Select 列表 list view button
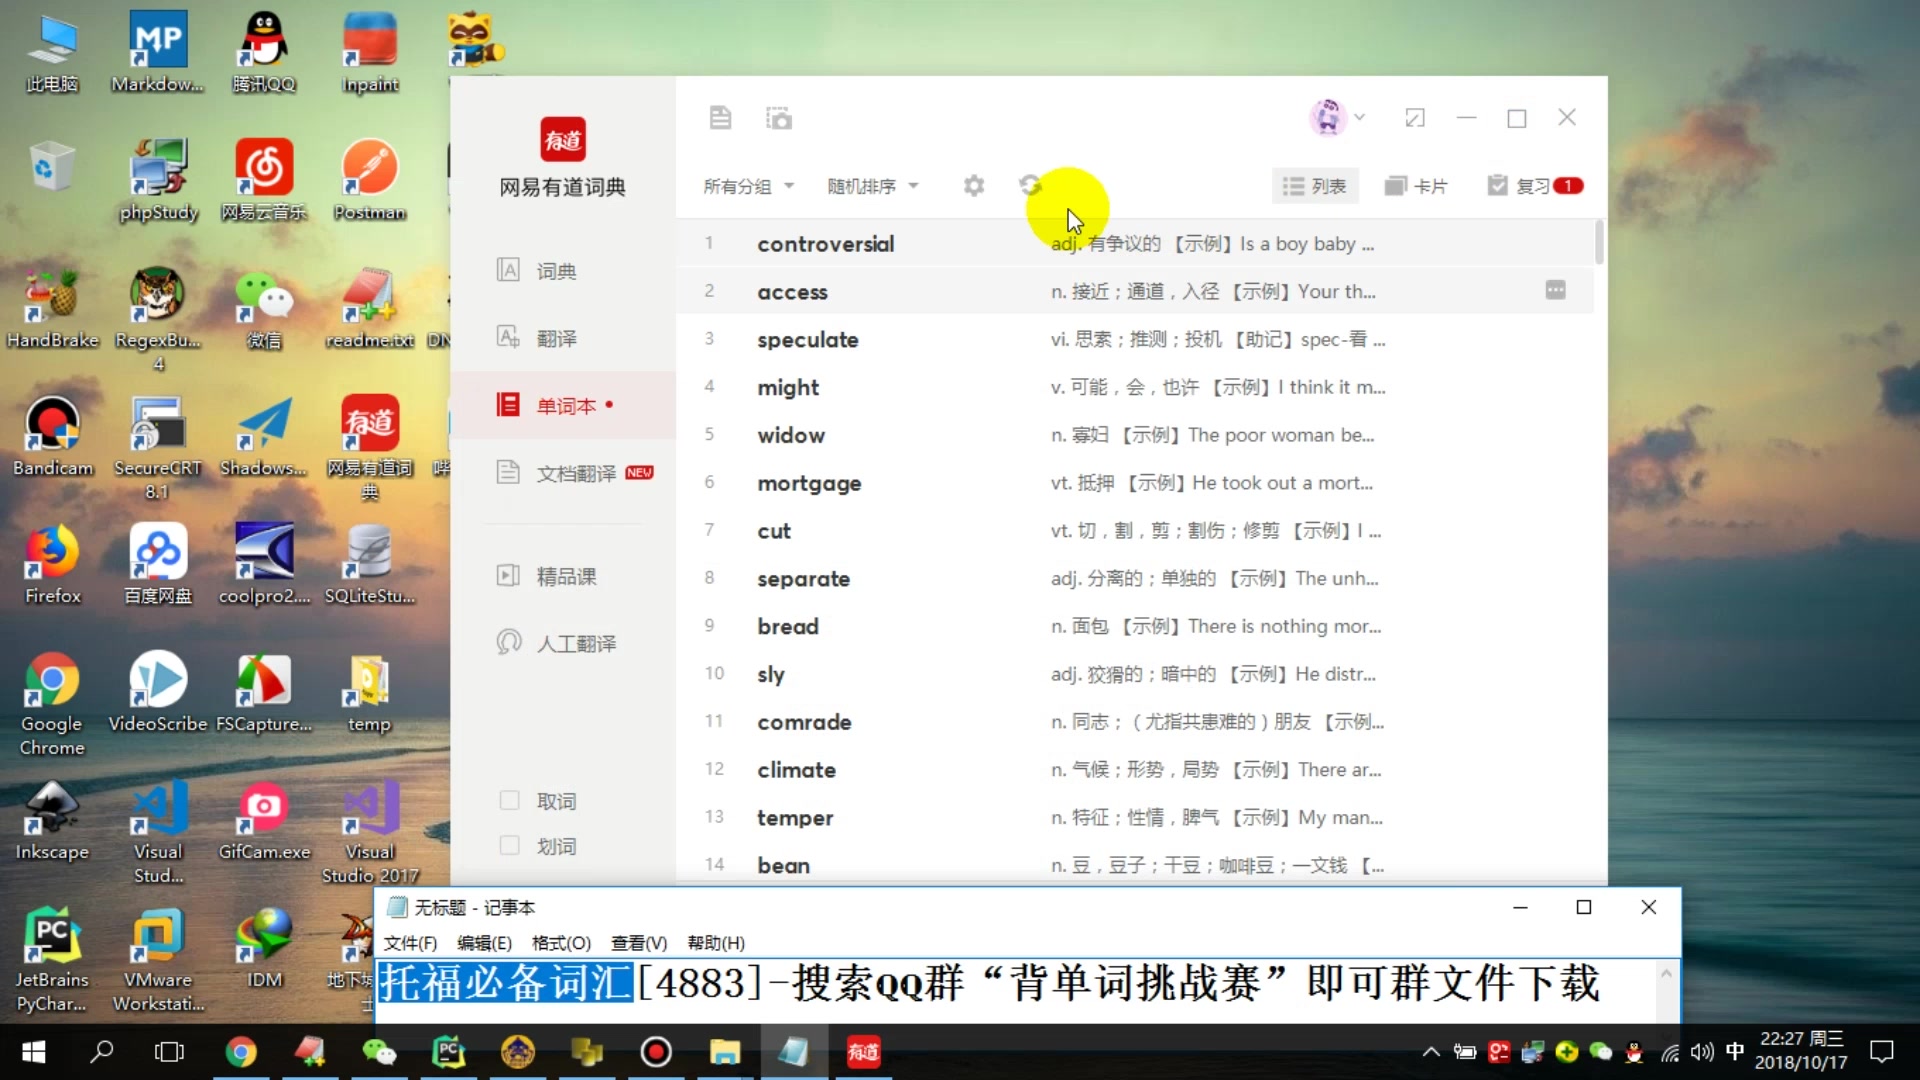This screenshot has height=1080, width=1920. point(1314,185)
